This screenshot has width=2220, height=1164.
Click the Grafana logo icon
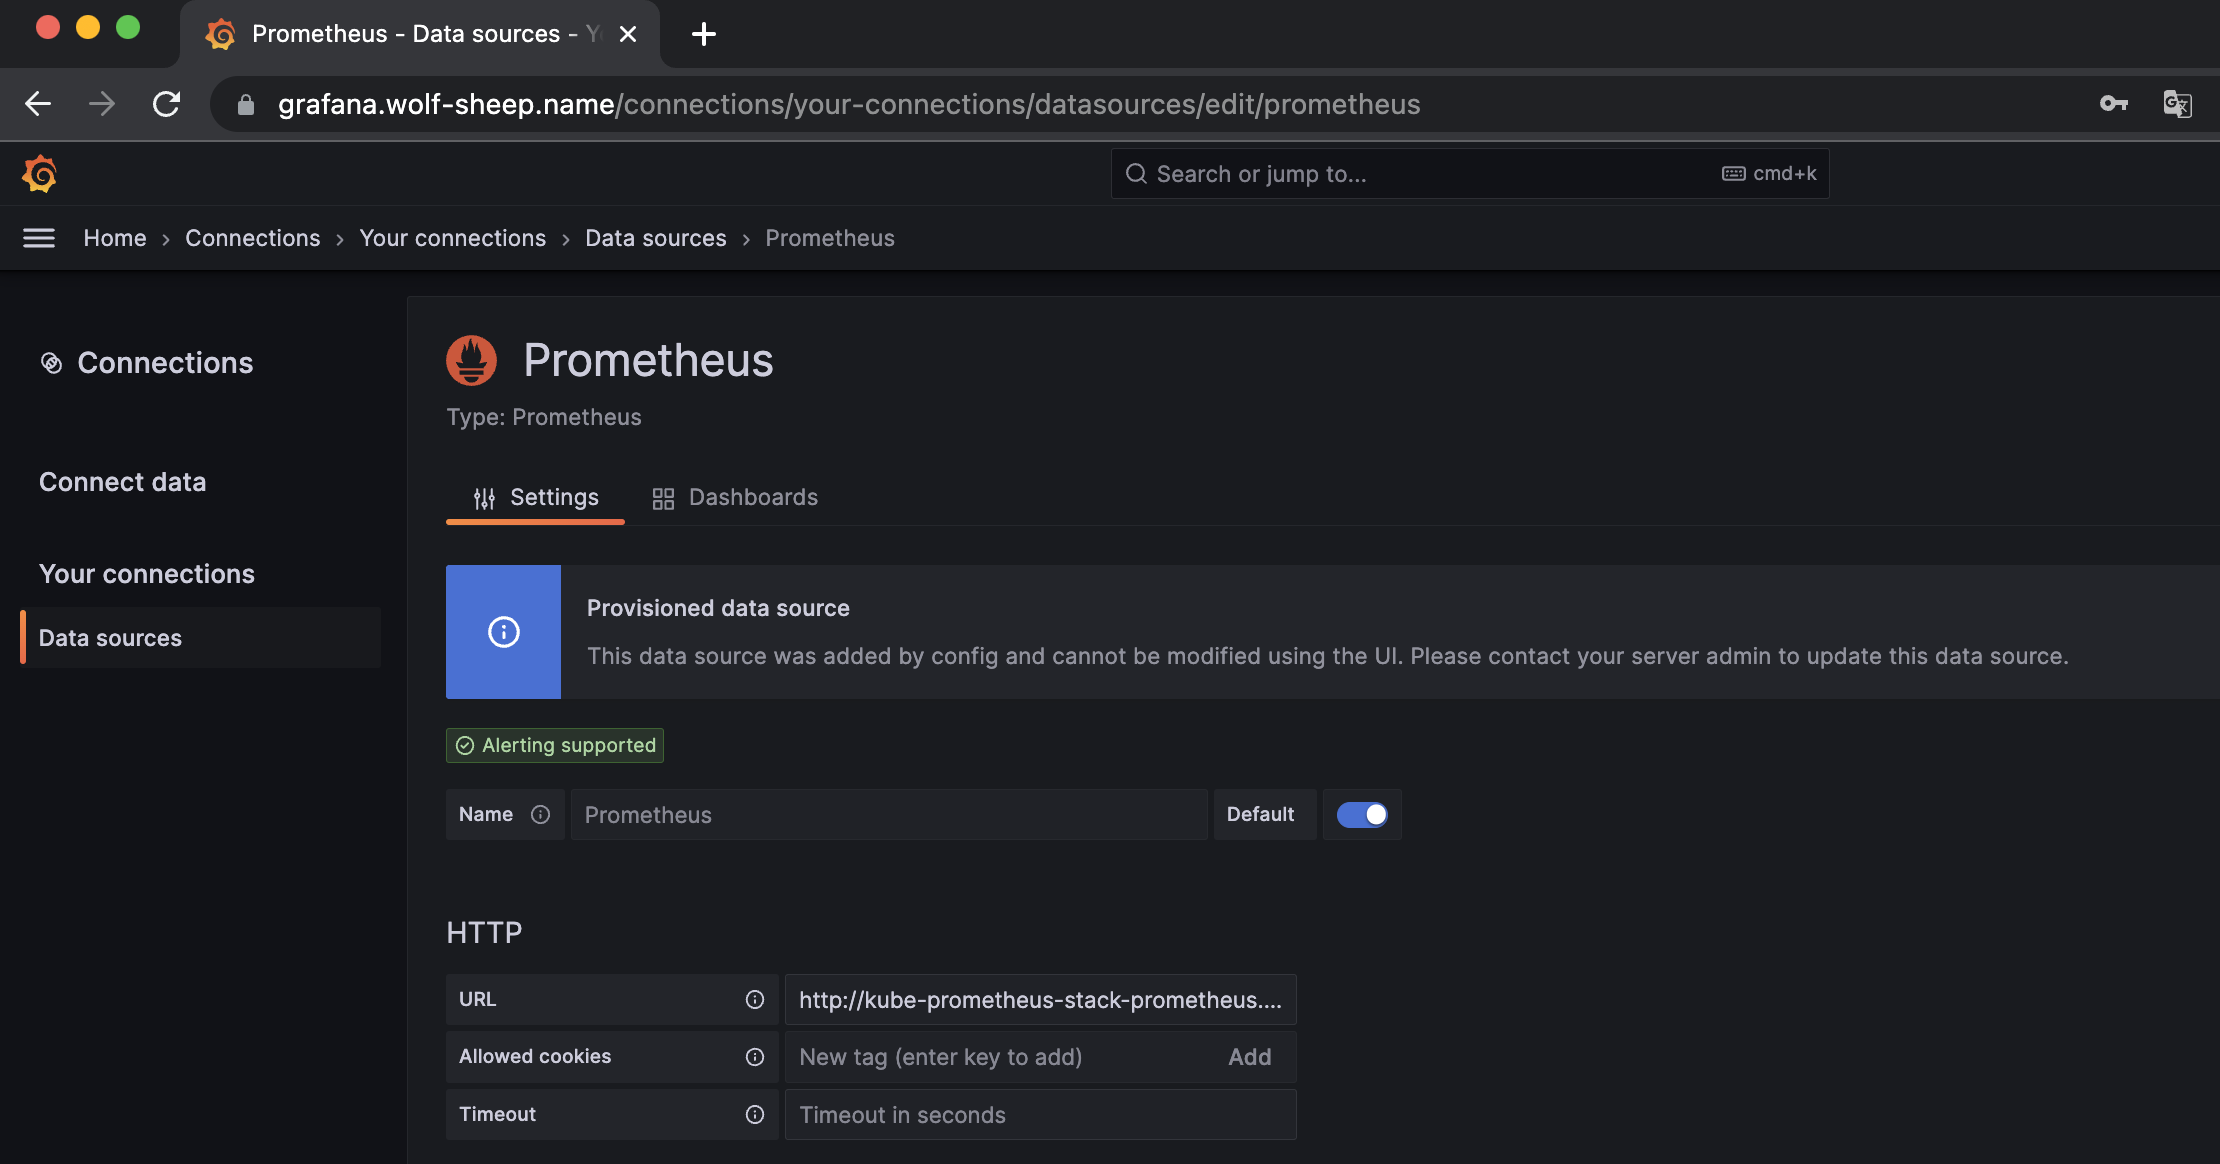pyautogui.click(x=39, y=174)
